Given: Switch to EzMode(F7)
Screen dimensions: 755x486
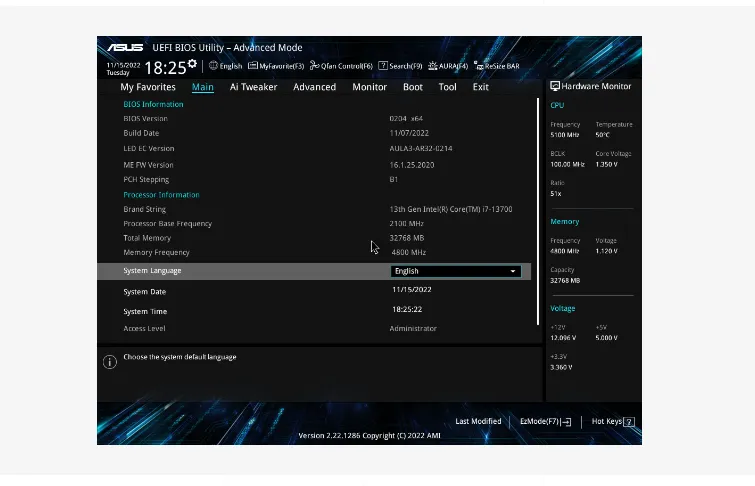Looking at the screenshot, I should (x=545, y=421).
